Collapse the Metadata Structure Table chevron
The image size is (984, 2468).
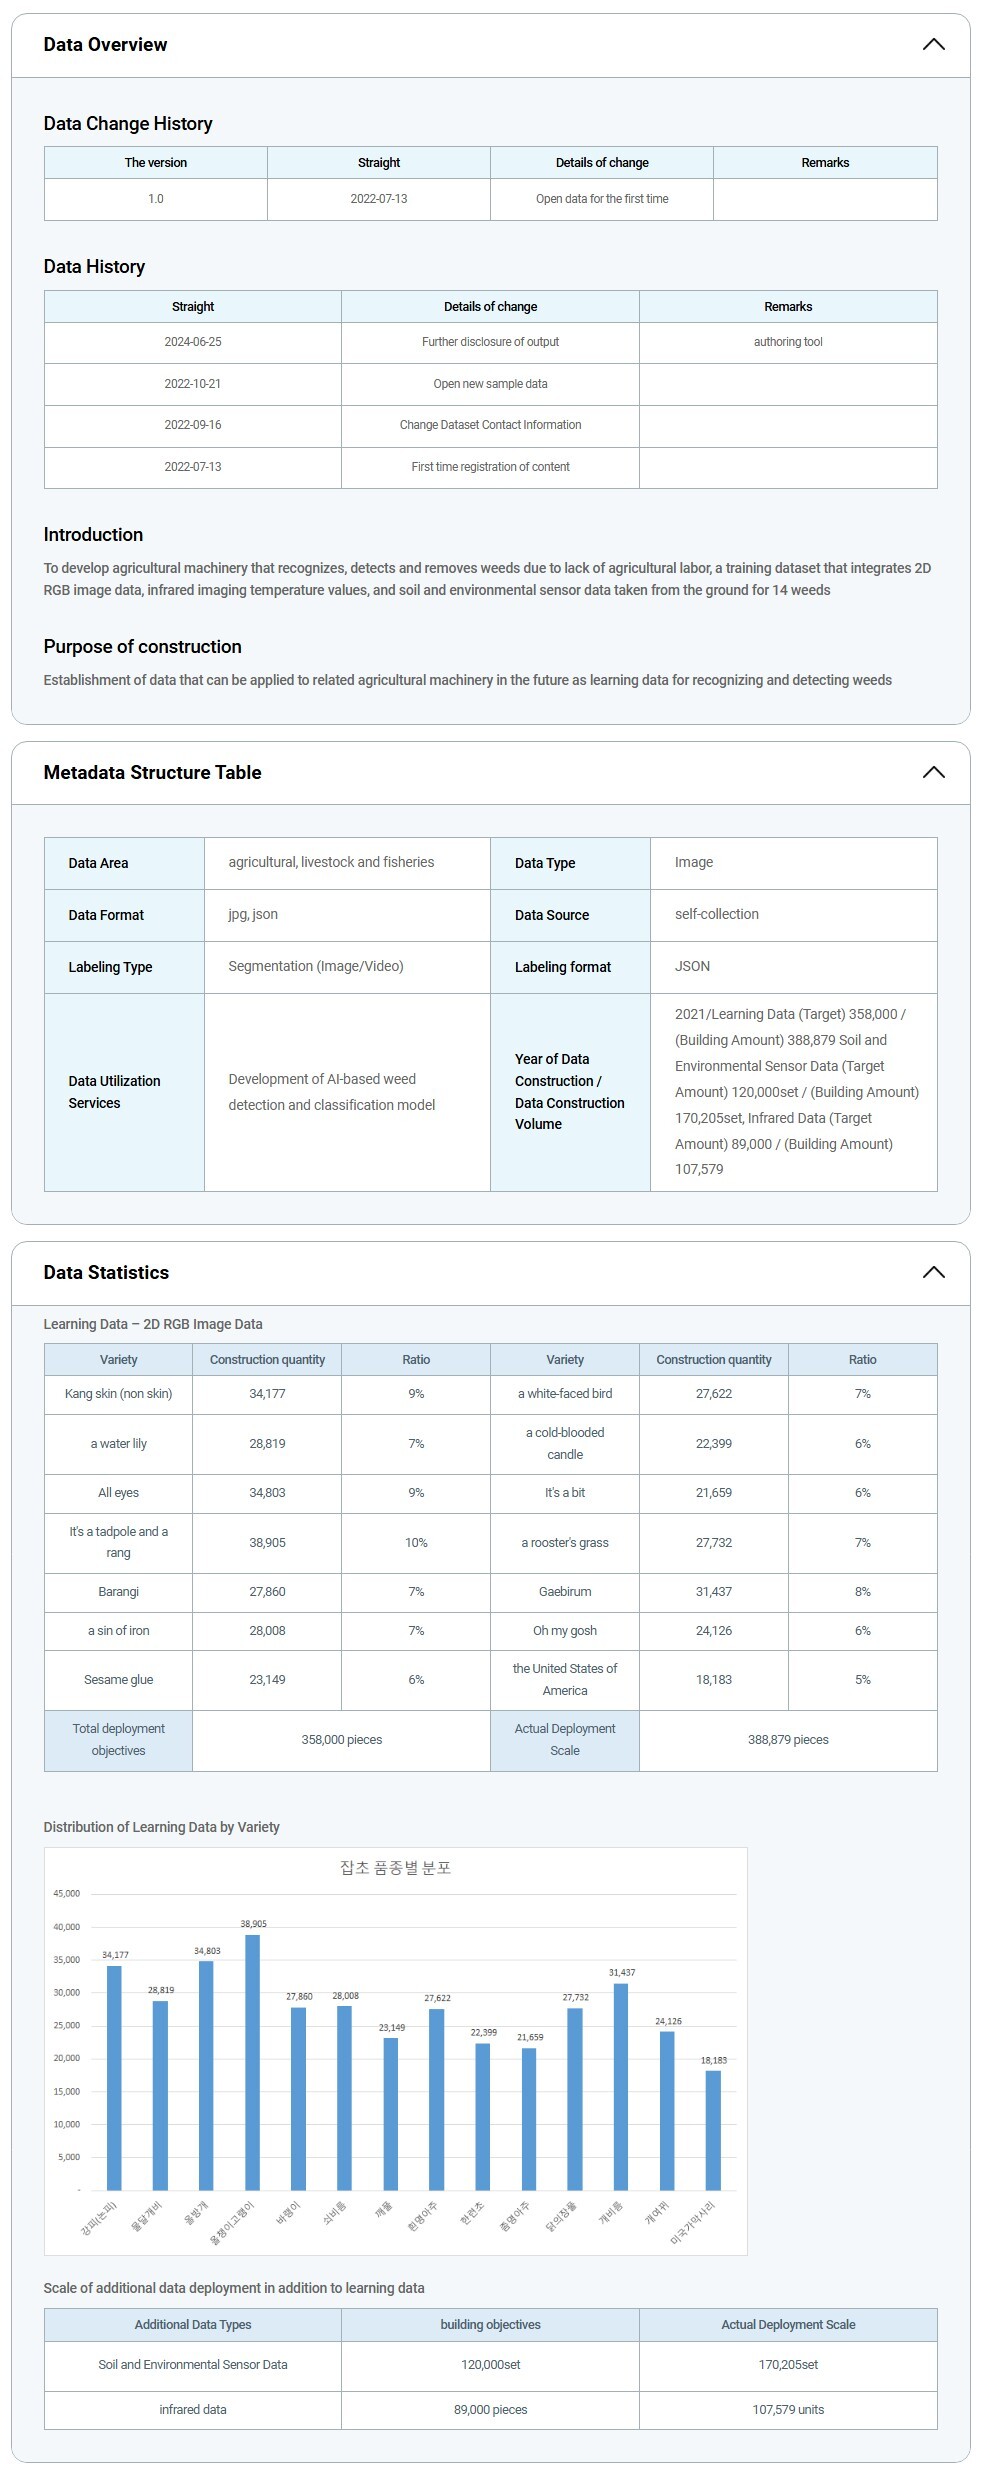click(932, 772)
